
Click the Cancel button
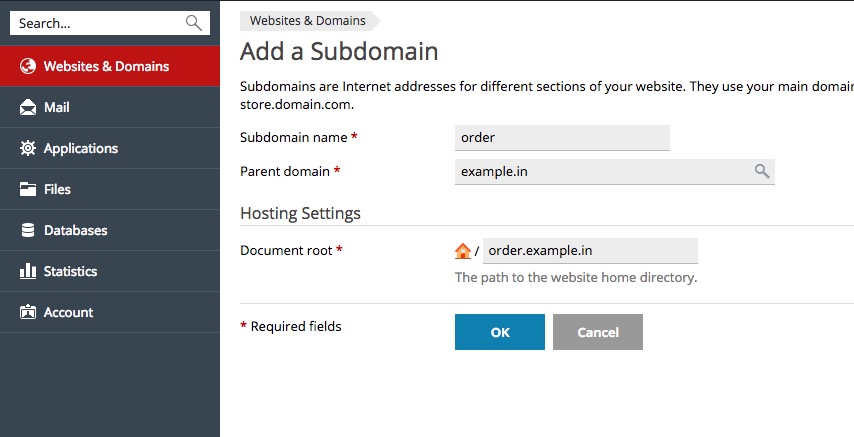click(x=597, y=332)
